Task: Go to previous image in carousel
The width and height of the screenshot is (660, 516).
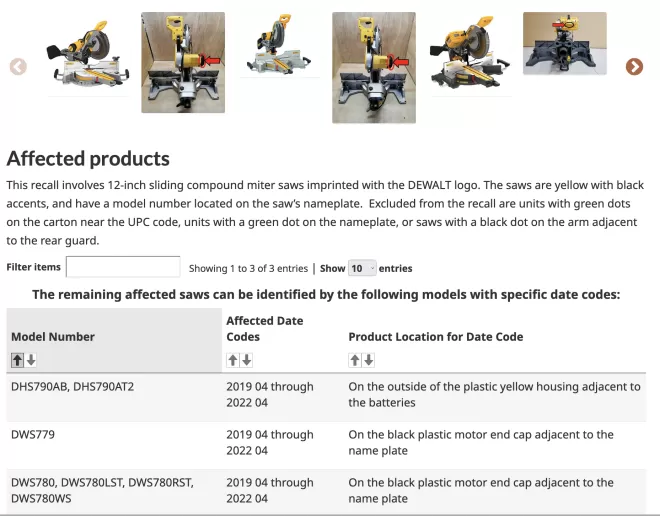Action: (18, 66)
